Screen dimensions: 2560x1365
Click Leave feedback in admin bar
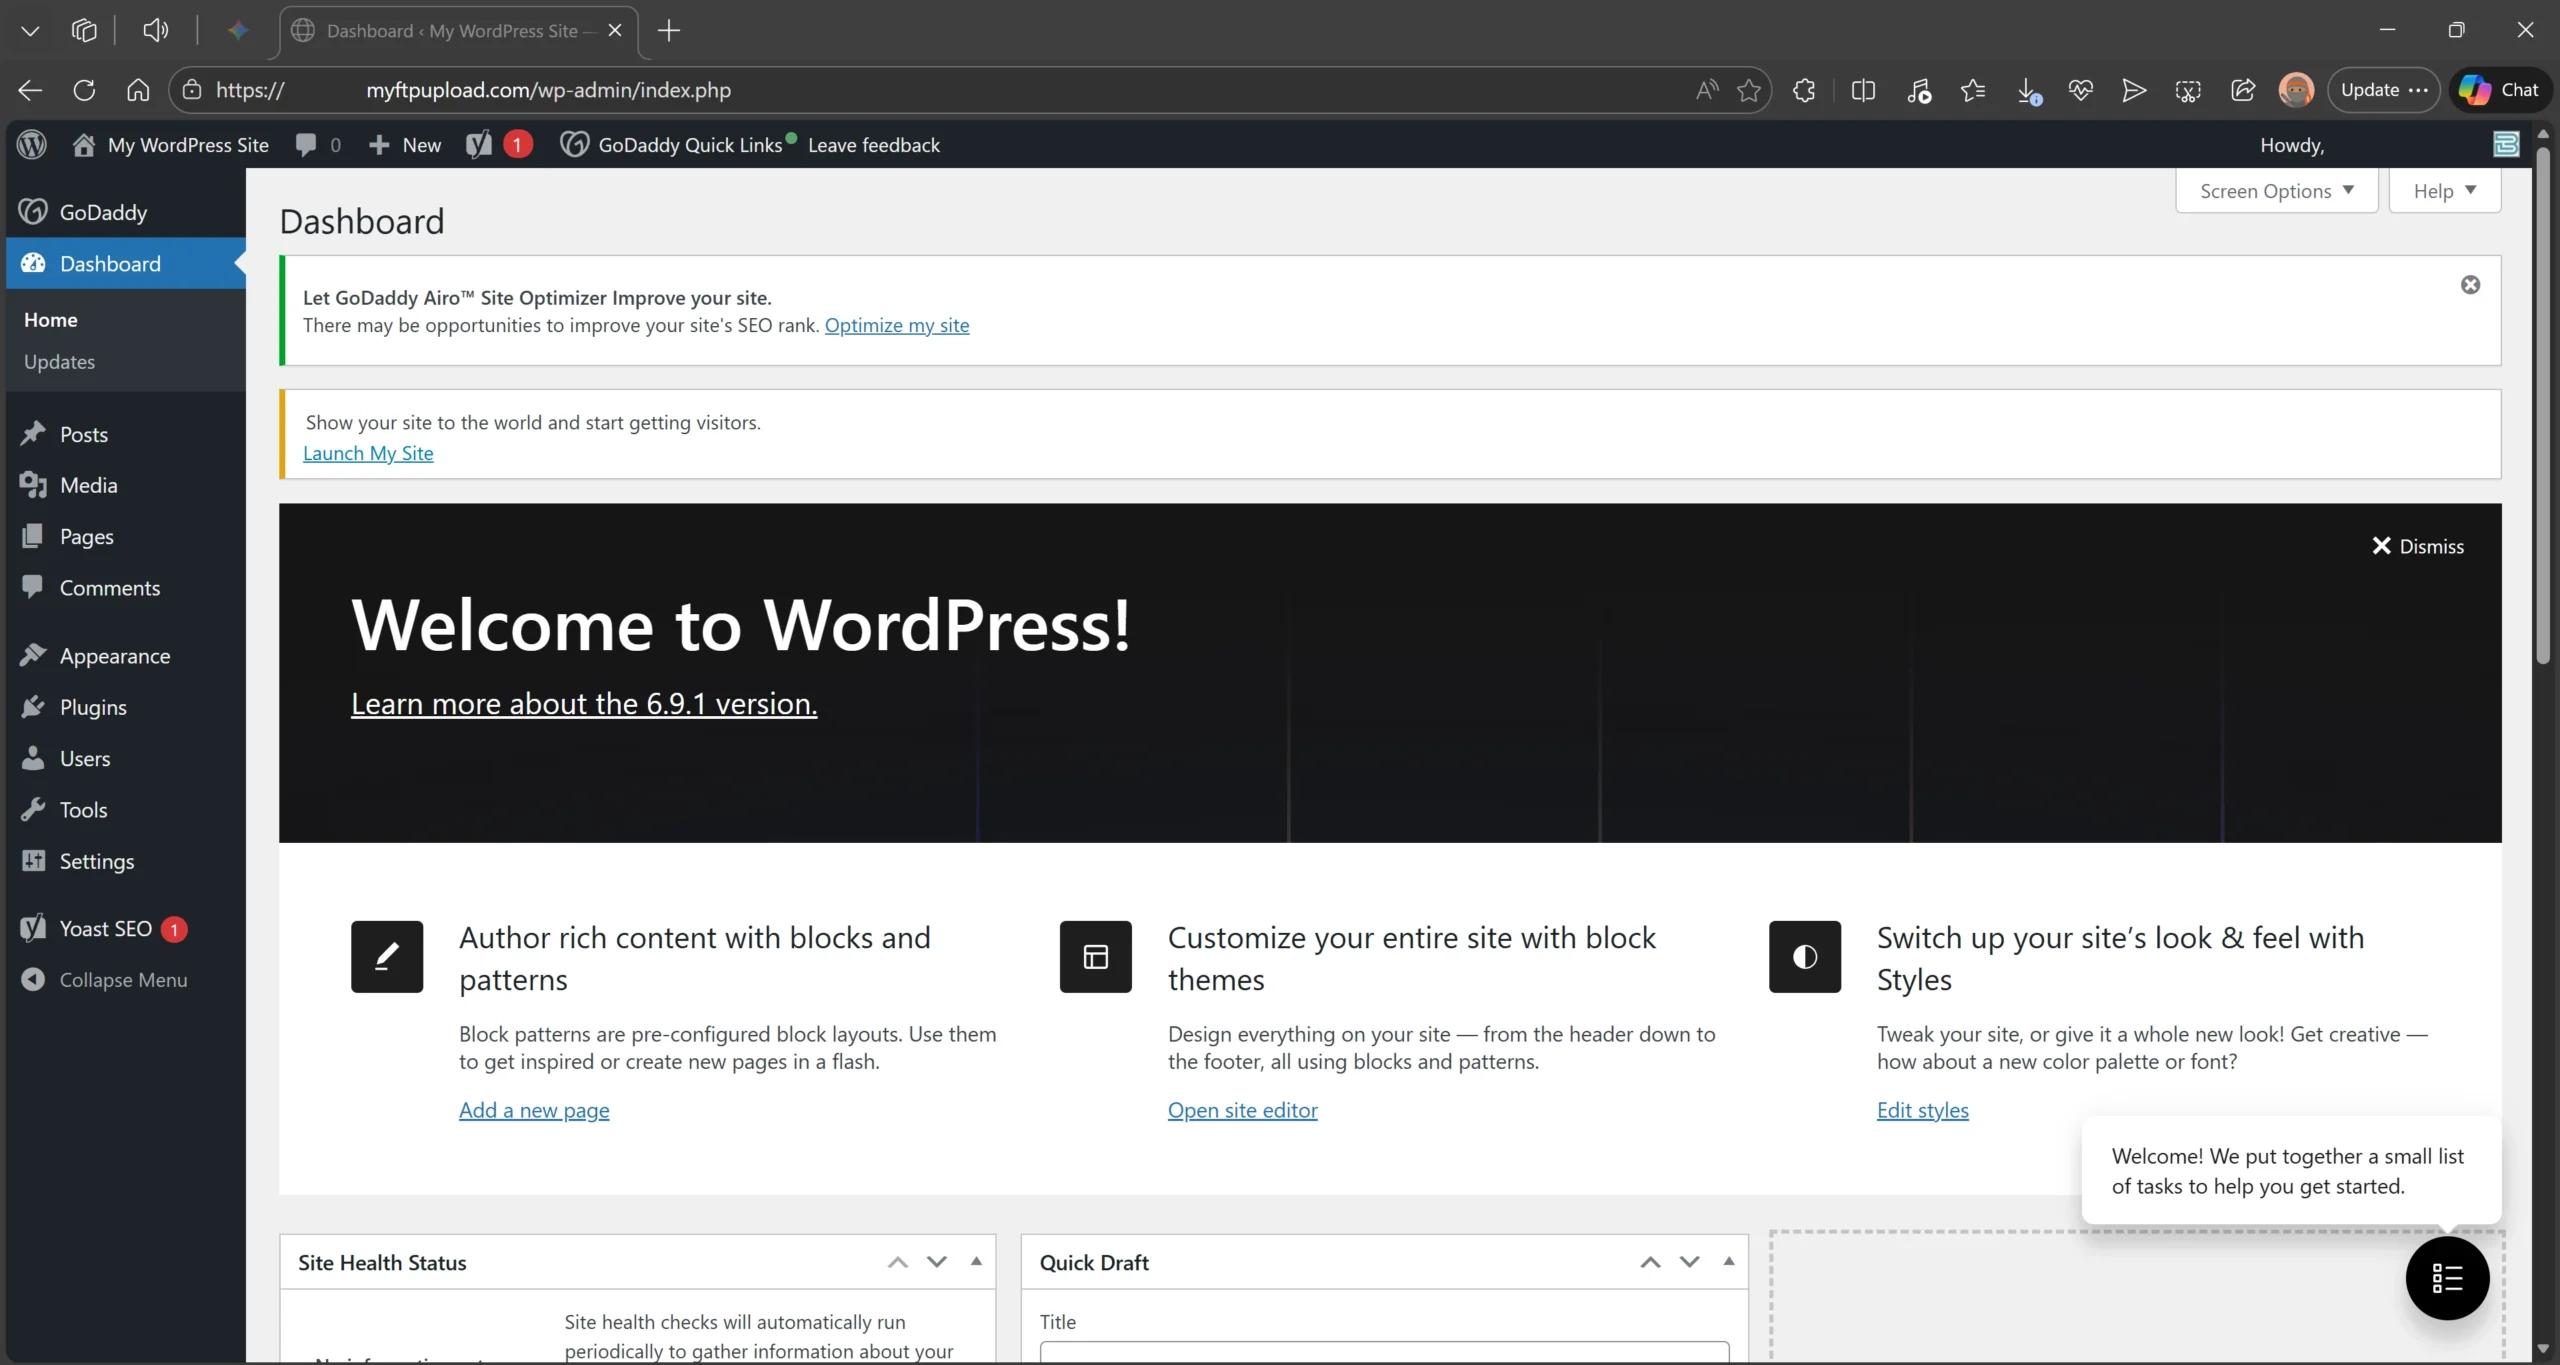(x=874, y=145)
